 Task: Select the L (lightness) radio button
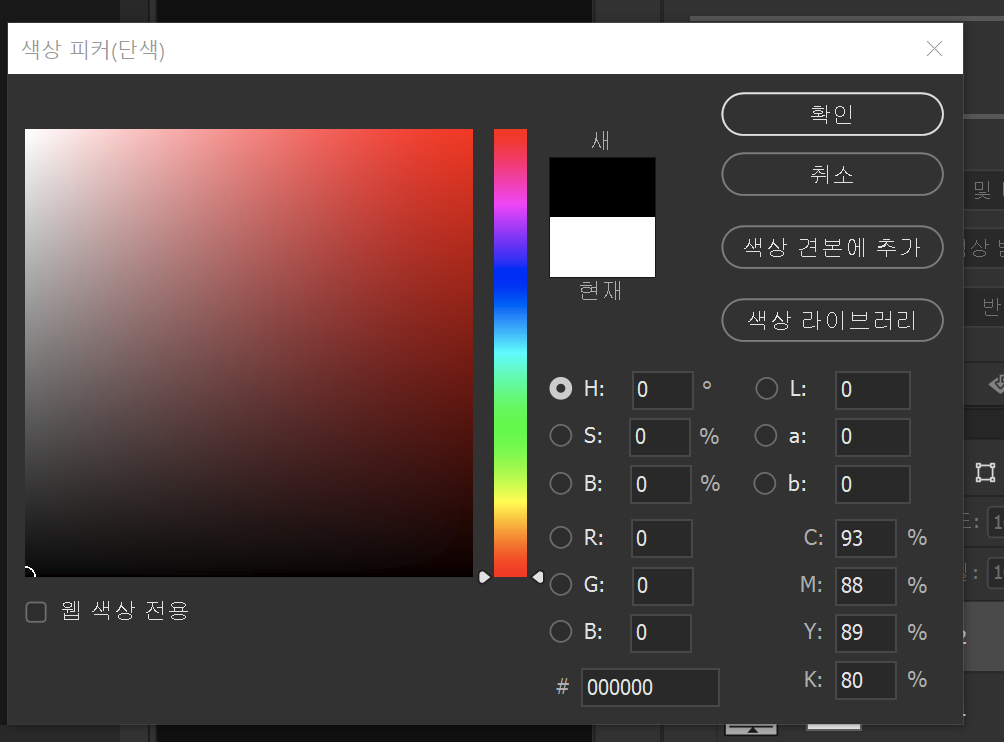(766, 389)
